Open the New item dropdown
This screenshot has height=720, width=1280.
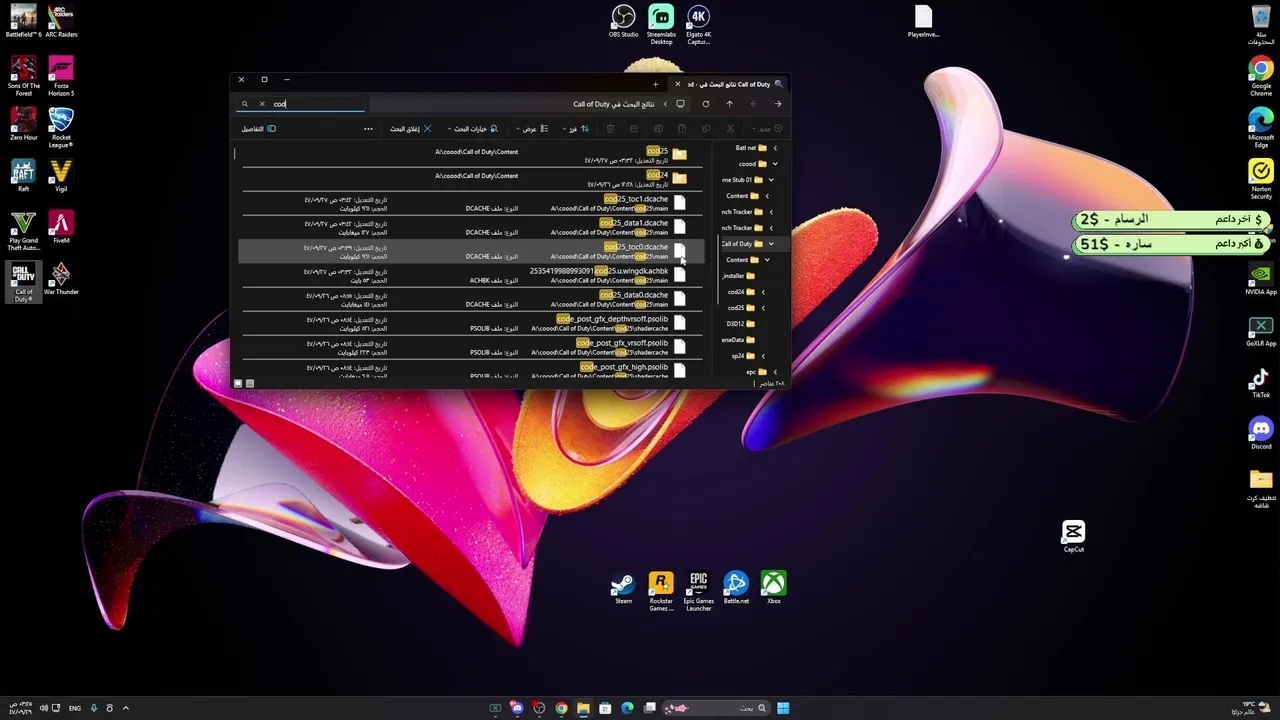[x=766, y=128]
